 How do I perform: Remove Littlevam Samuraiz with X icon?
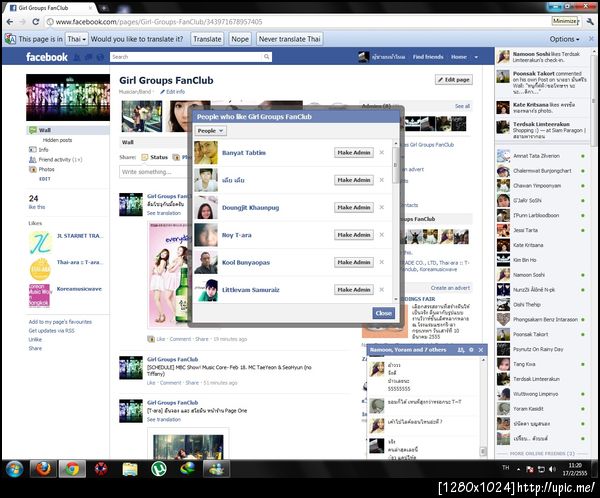point(382,289)
